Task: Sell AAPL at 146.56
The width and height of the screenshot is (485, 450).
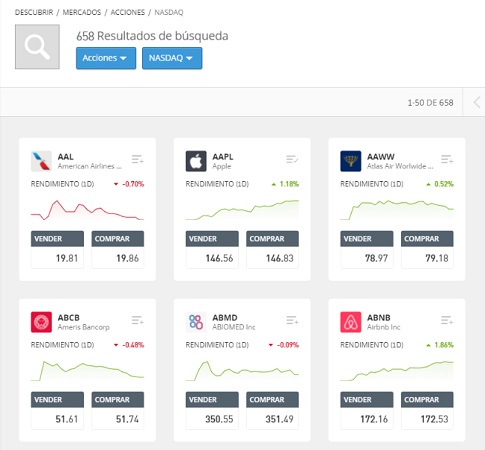Action: (x=212, y=249)
